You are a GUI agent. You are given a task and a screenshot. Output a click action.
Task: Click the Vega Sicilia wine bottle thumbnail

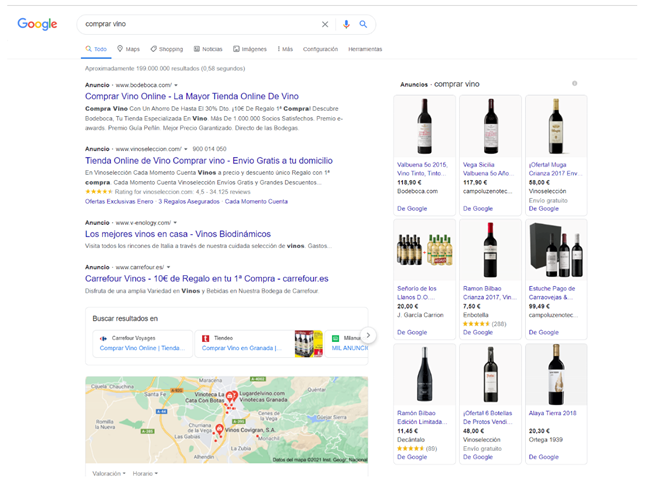coord(490,125)
